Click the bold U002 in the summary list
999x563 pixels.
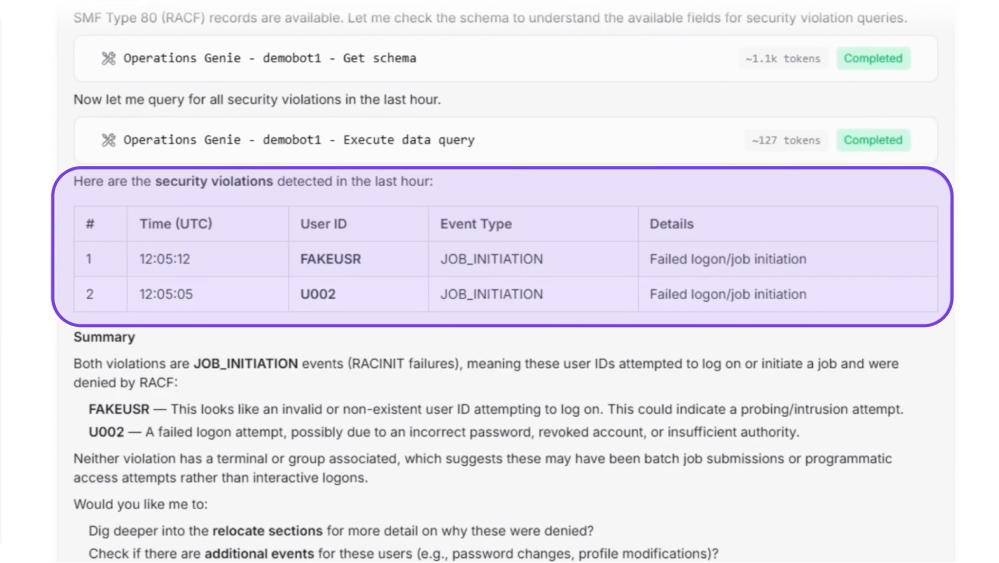point(106,432)
